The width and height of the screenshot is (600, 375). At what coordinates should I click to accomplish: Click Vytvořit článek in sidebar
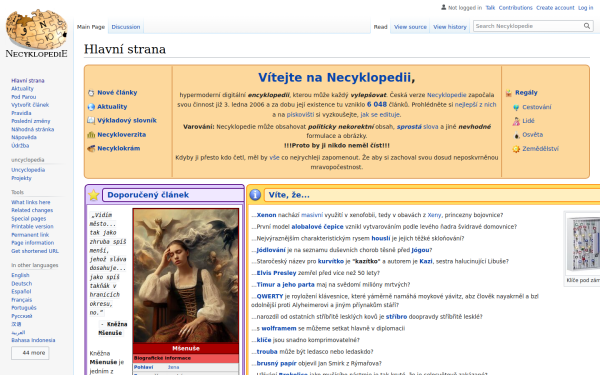click(x=30, y=105)
